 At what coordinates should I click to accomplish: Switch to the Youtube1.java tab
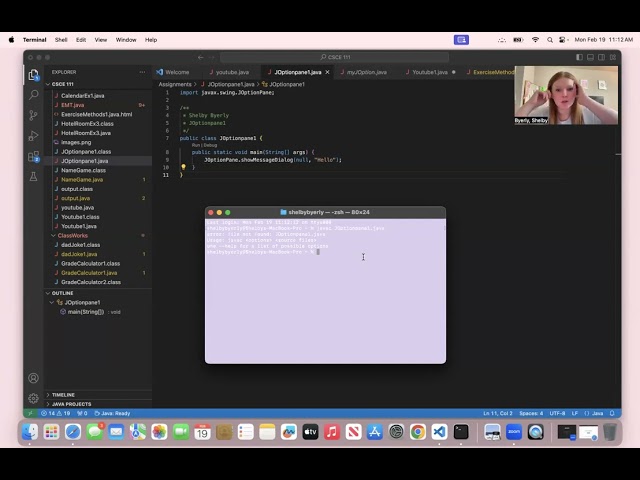pos(430,72)
